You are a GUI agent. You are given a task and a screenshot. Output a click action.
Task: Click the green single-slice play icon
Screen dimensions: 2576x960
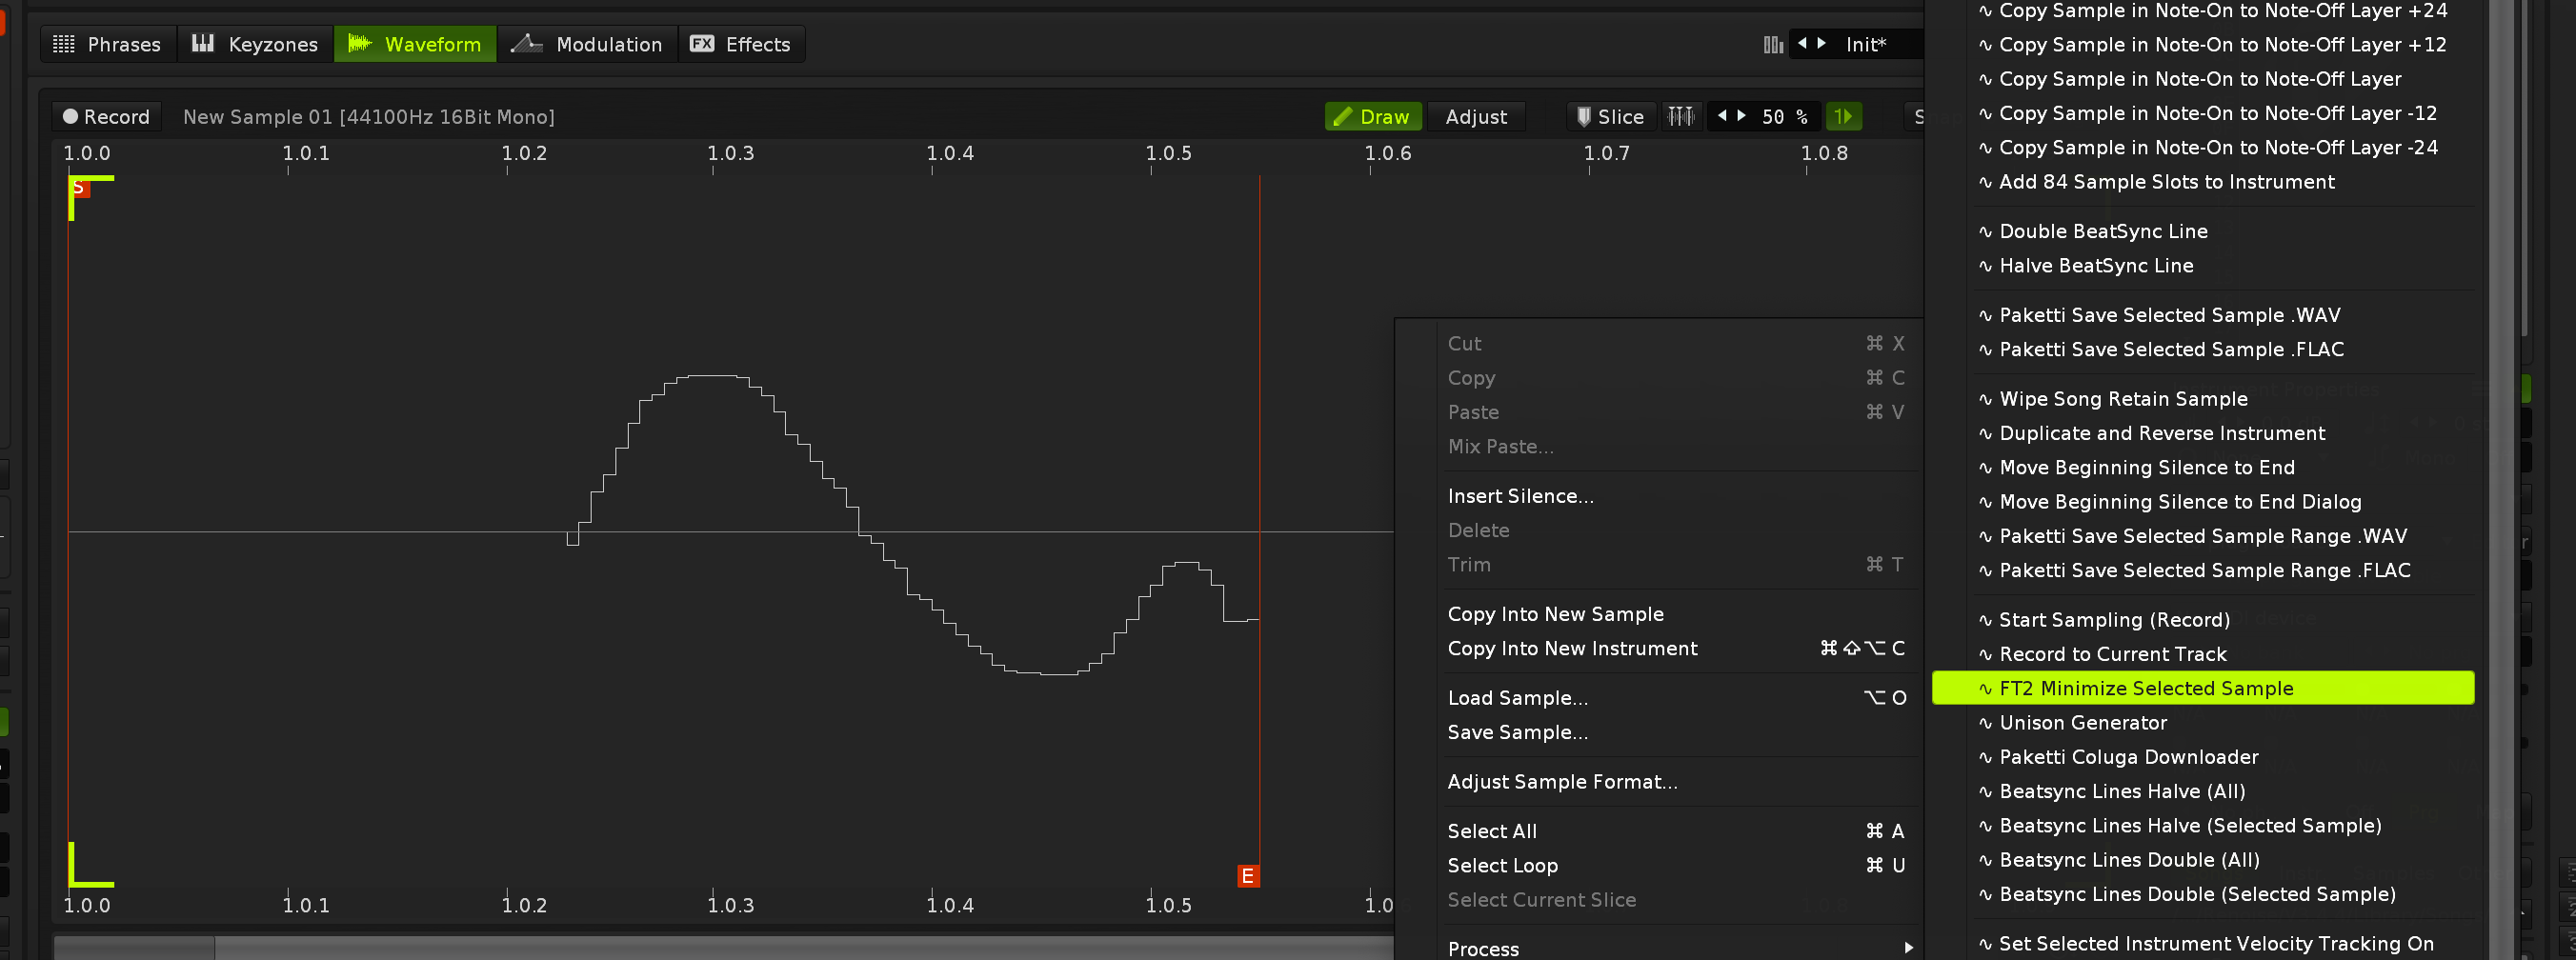click(1842, 117)
